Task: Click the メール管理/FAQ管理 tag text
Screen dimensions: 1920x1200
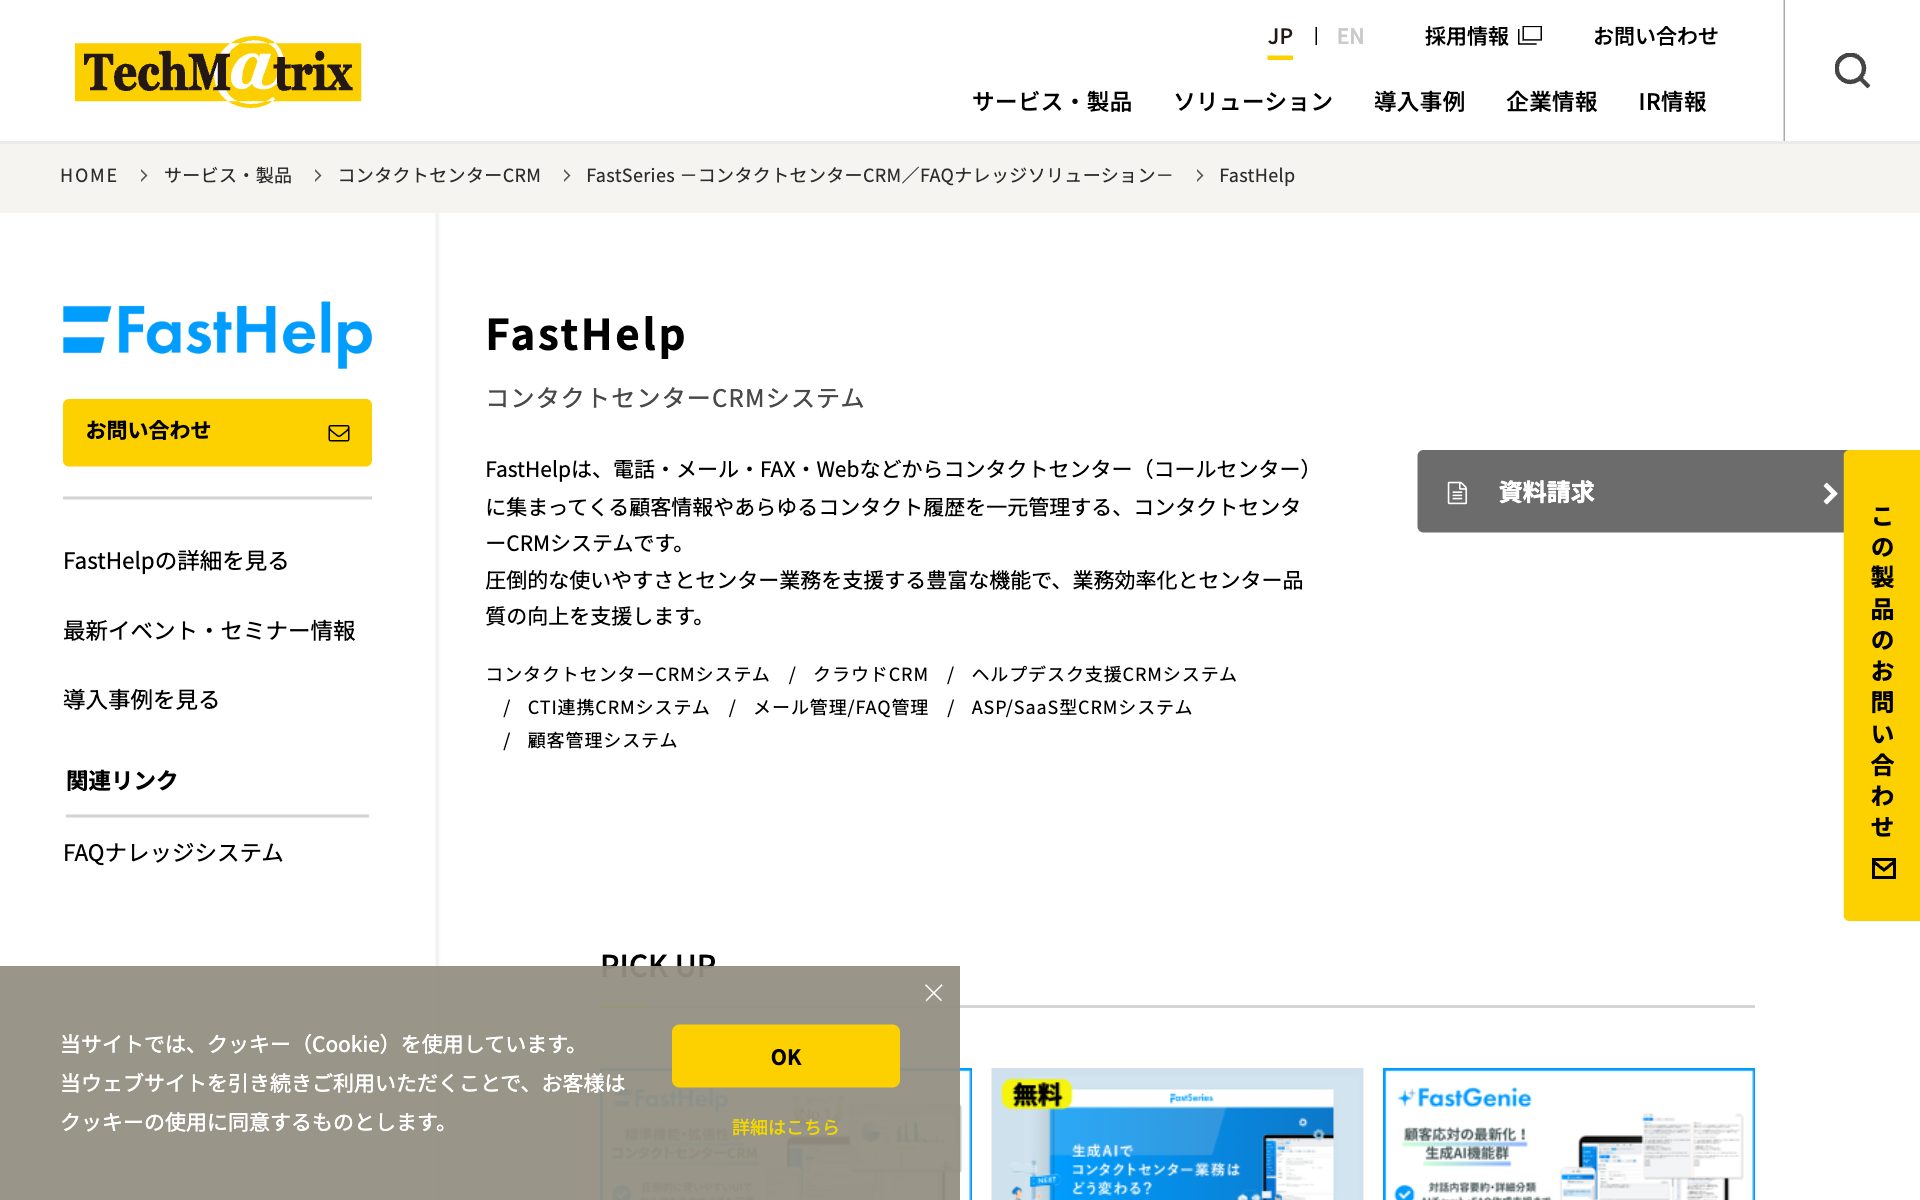Action: 841,707
